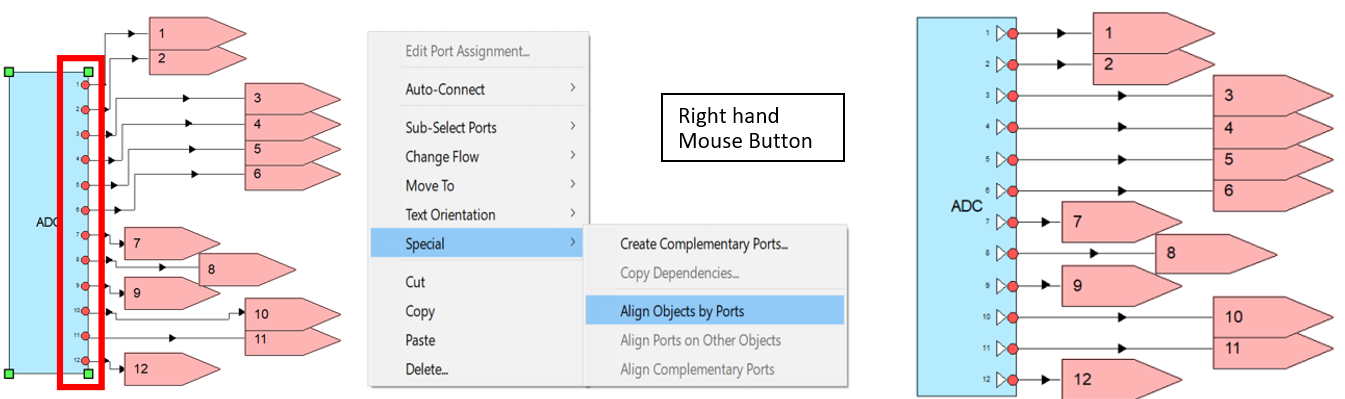Select off-page connector 7 in right diagram
The height and width of the screenshot is (399, 1345).
coord(1121,222)
